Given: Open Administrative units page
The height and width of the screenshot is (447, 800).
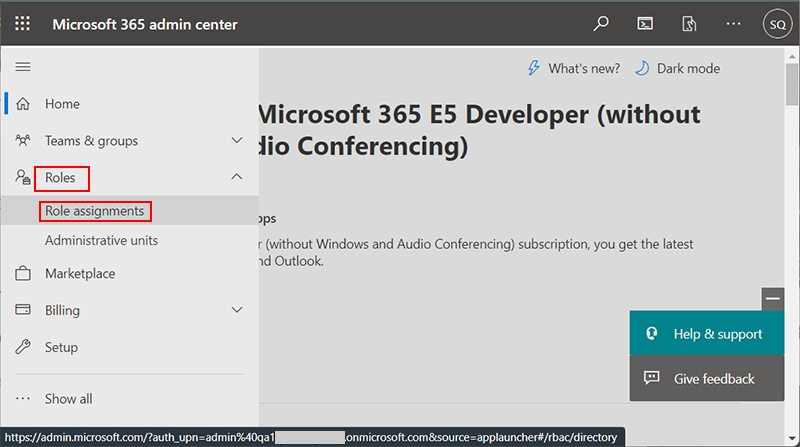Looking at the screenshot, I should [x=102, y=240].
